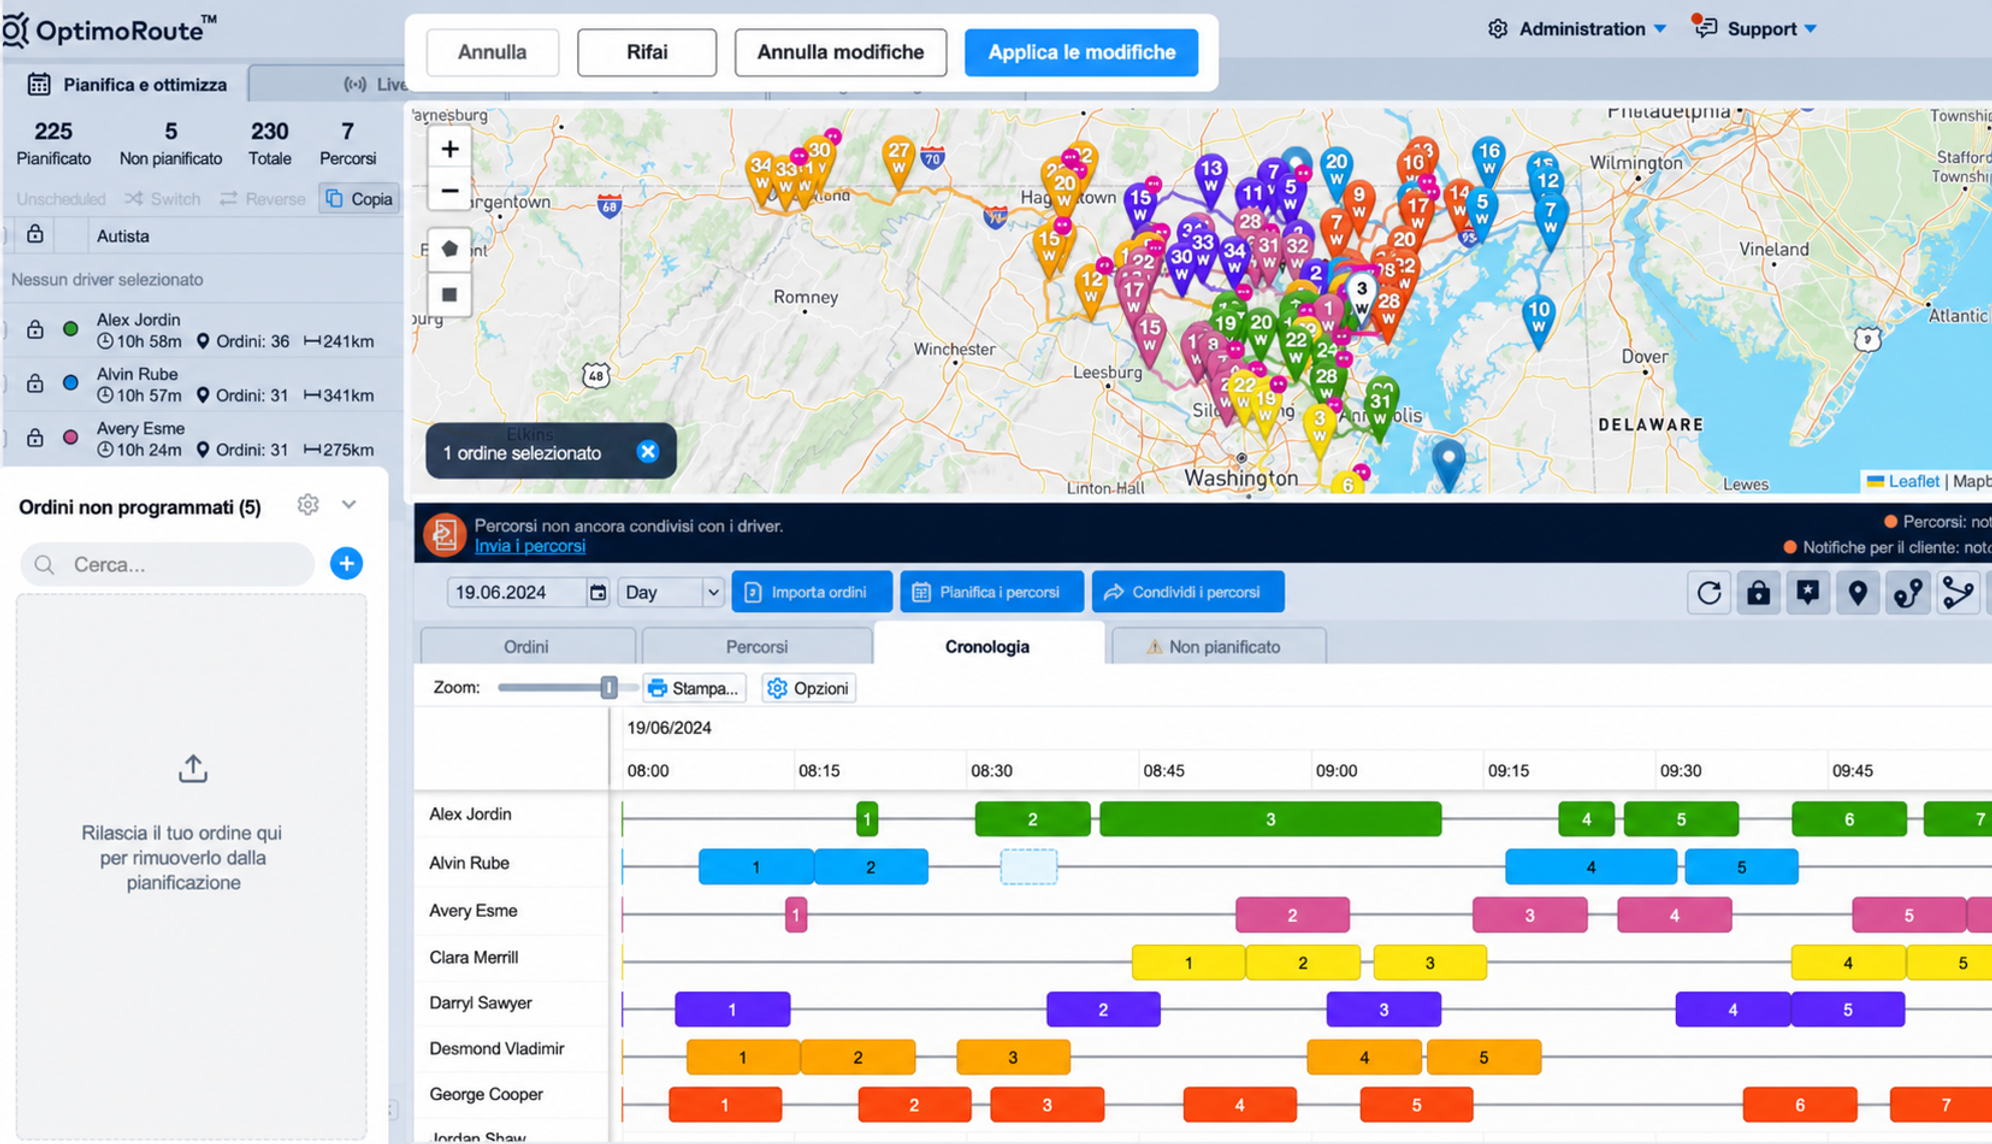Close the '1 ordine selezionato' notification

pyautogui.click(x=648, y=452)
